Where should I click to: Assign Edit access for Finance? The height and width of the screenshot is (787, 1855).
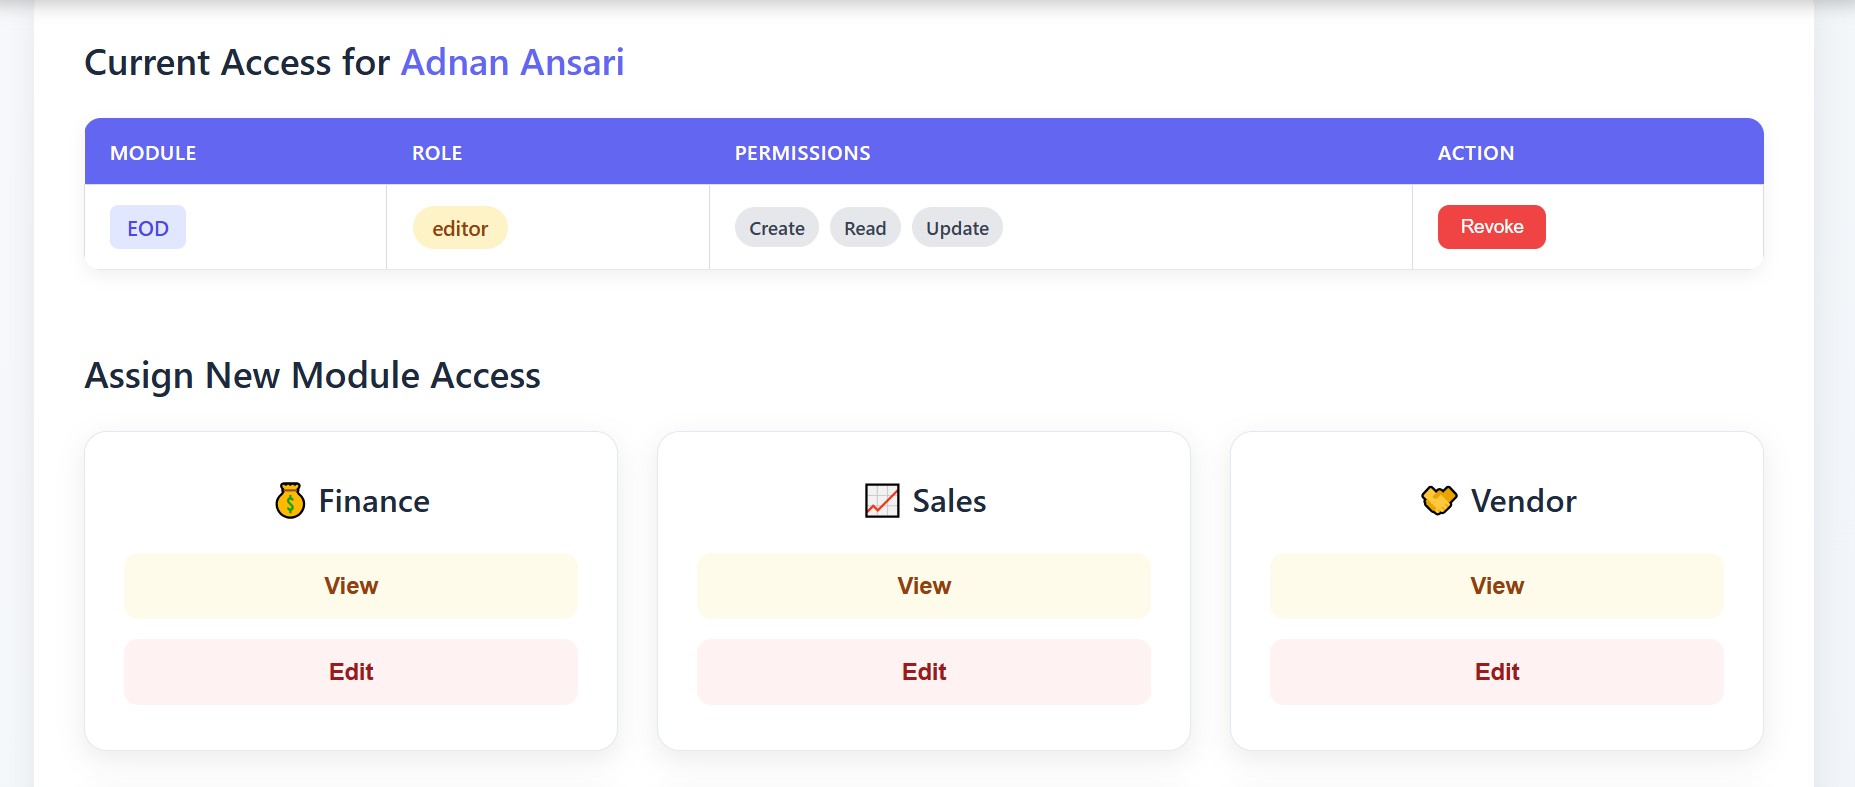click(351, 672)
